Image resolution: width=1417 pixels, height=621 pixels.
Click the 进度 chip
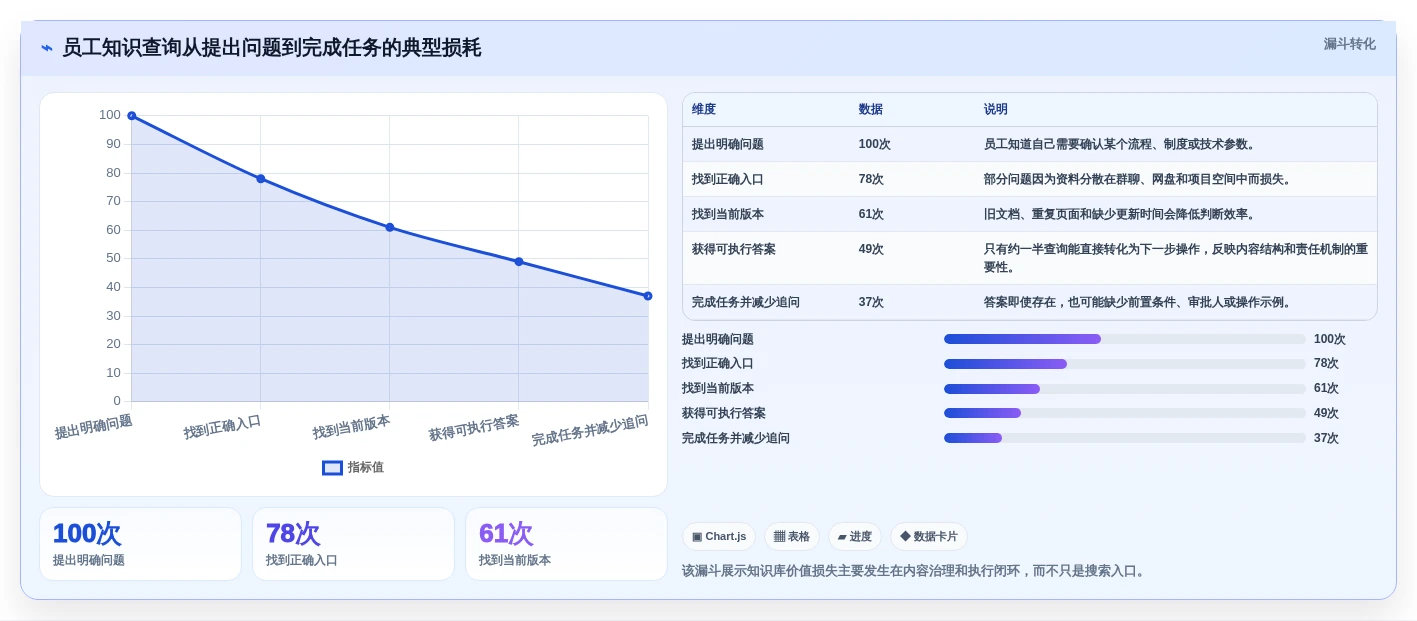click(x=854, y=537)
